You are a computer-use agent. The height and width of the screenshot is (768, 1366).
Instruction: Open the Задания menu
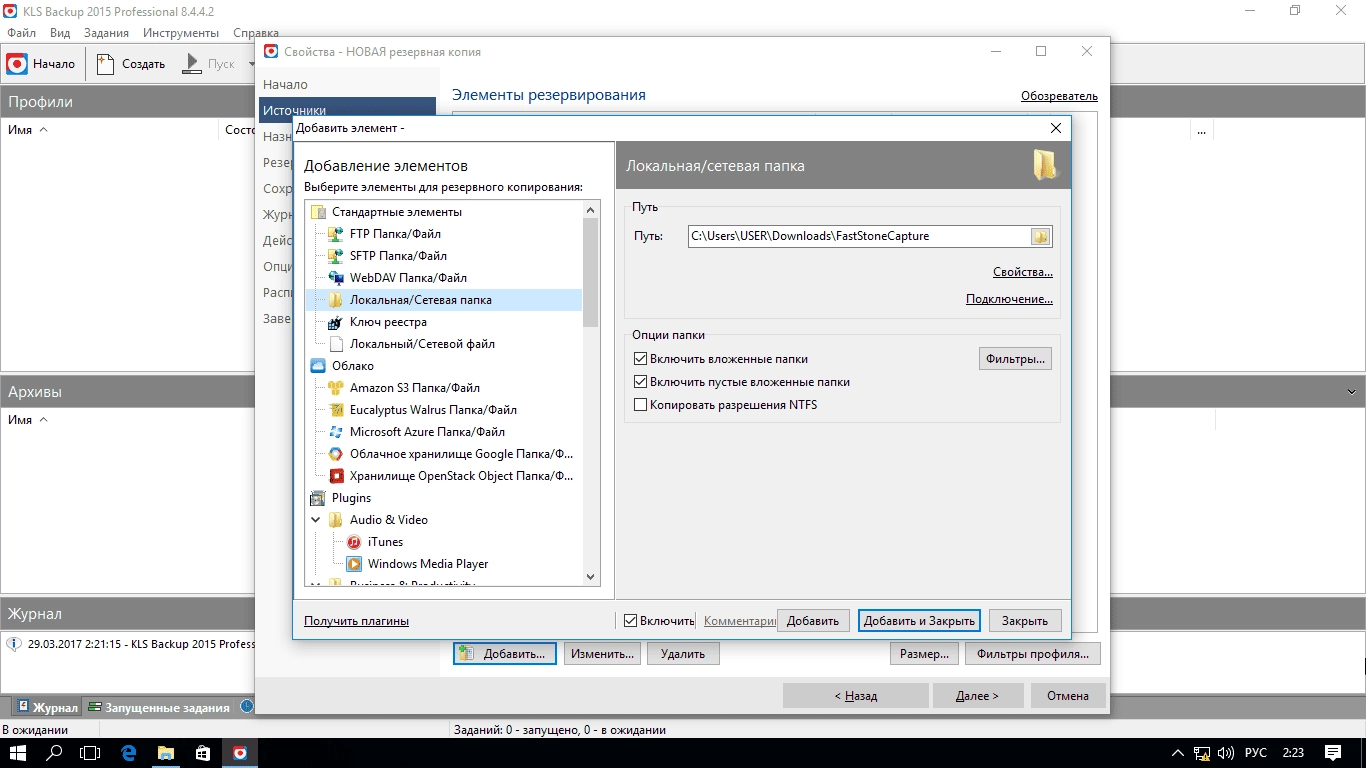(106, 33)
